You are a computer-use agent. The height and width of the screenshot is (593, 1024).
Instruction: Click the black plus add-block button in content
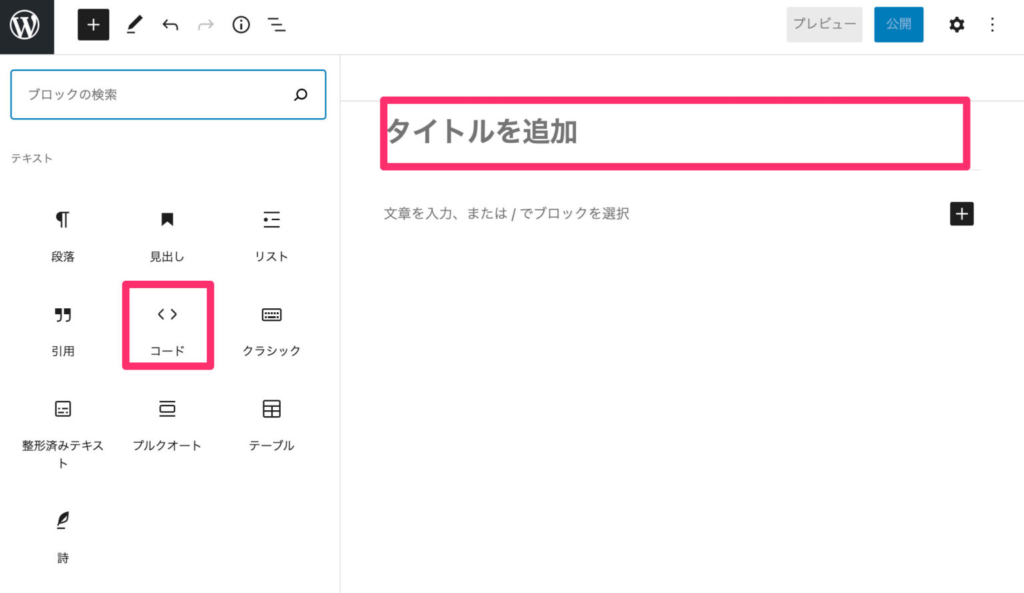pyautogui.click(x=961, y=214)
